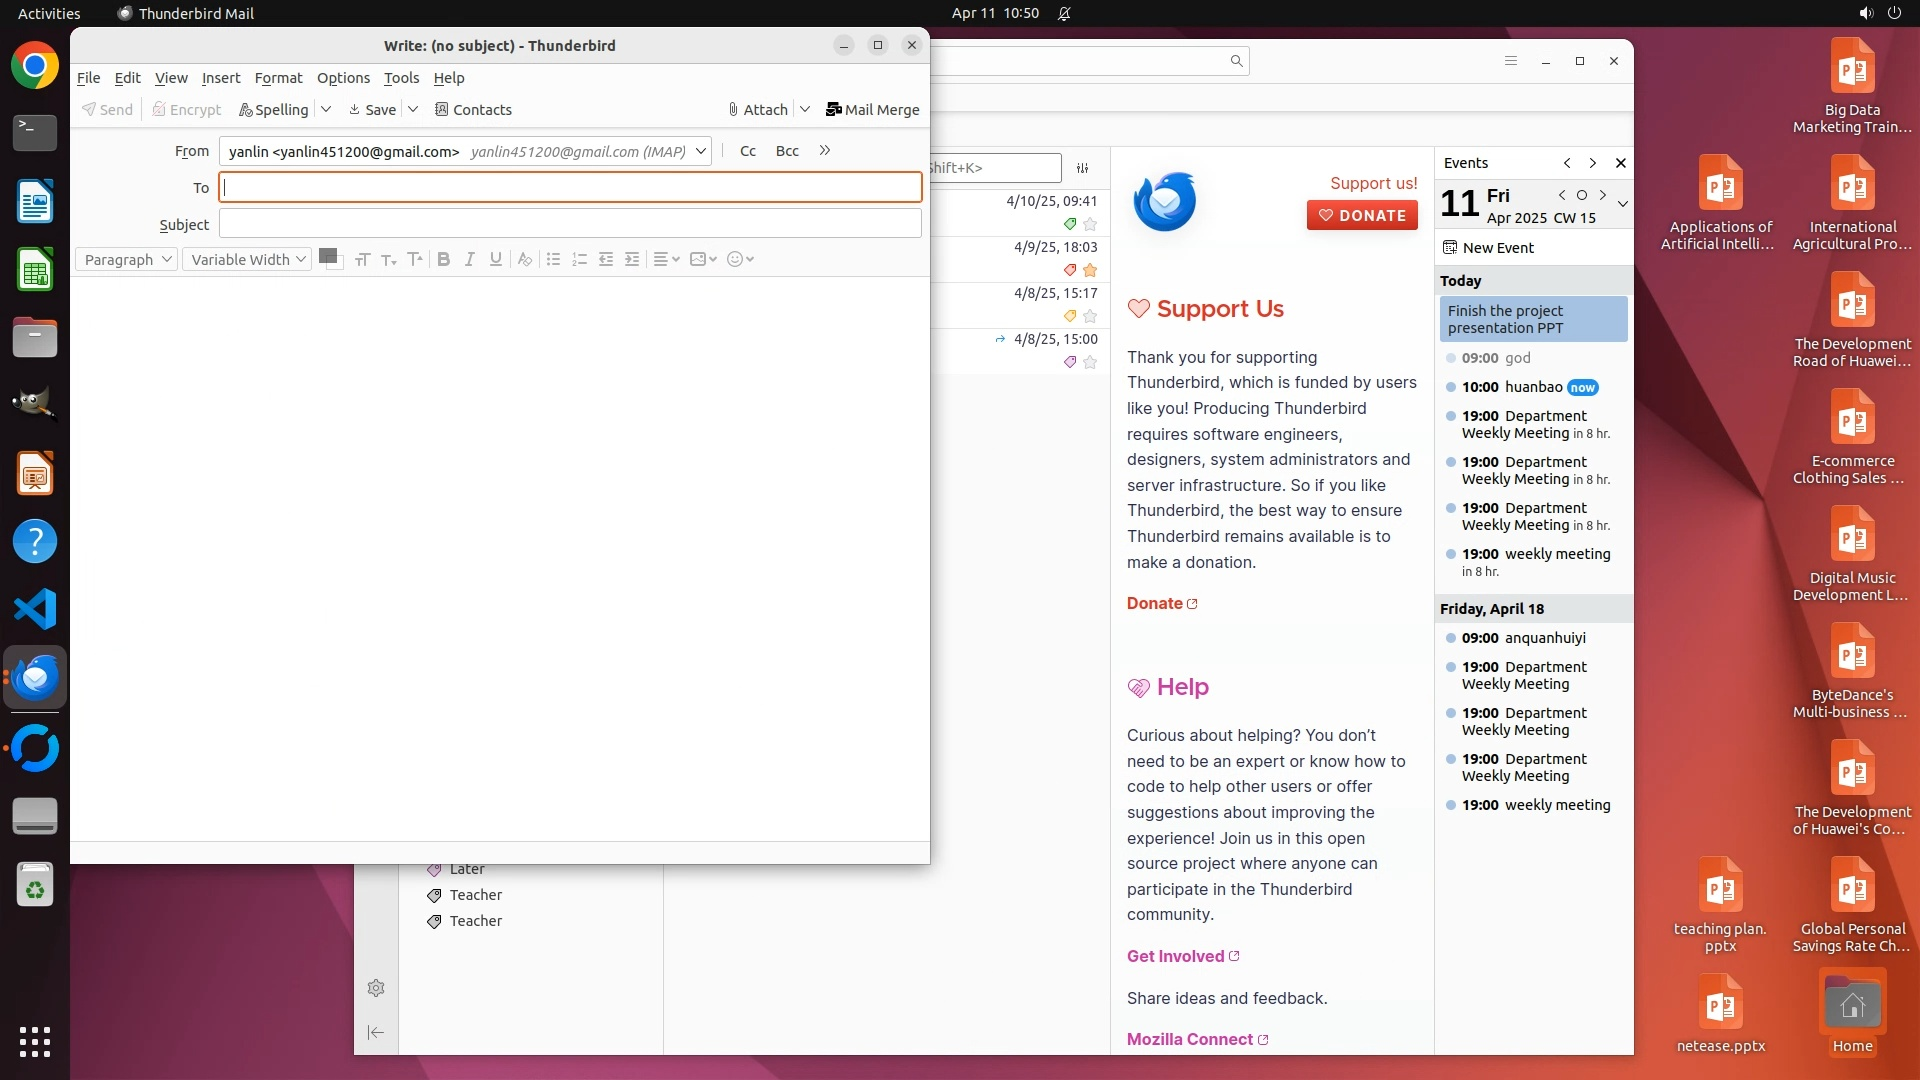Expand the From sender address dropdown
This screenshot has width=1920, height=1080.
point(701,151)
